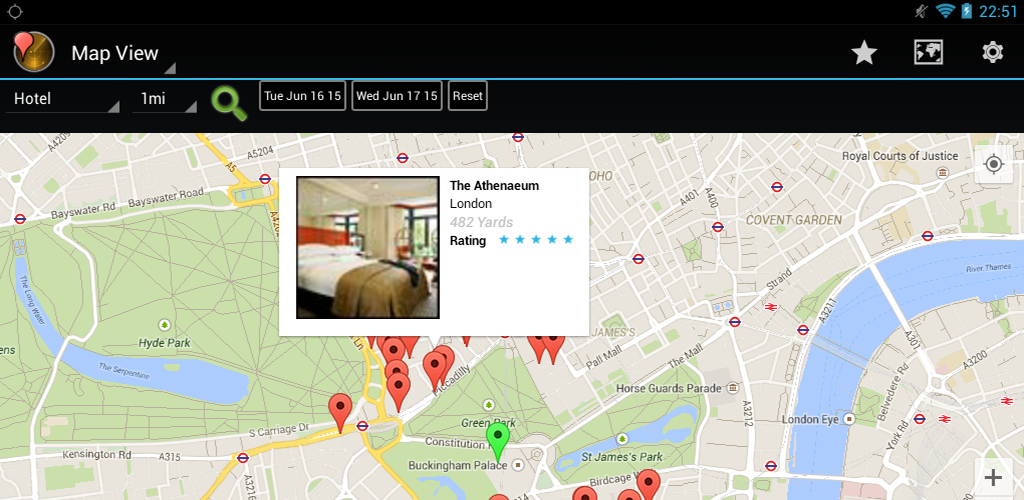Image resolution: width=1024 pixels, height=500 pixels.
Task: Tap the green magnifying glass search icon
Action: pos(229,102)
